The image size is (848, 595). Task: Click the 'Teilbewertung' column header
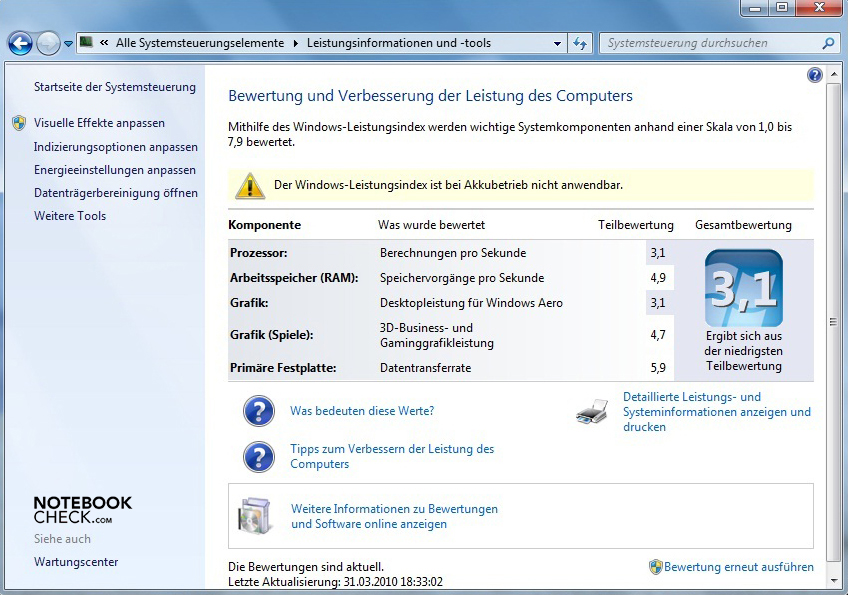click(635, 225)
